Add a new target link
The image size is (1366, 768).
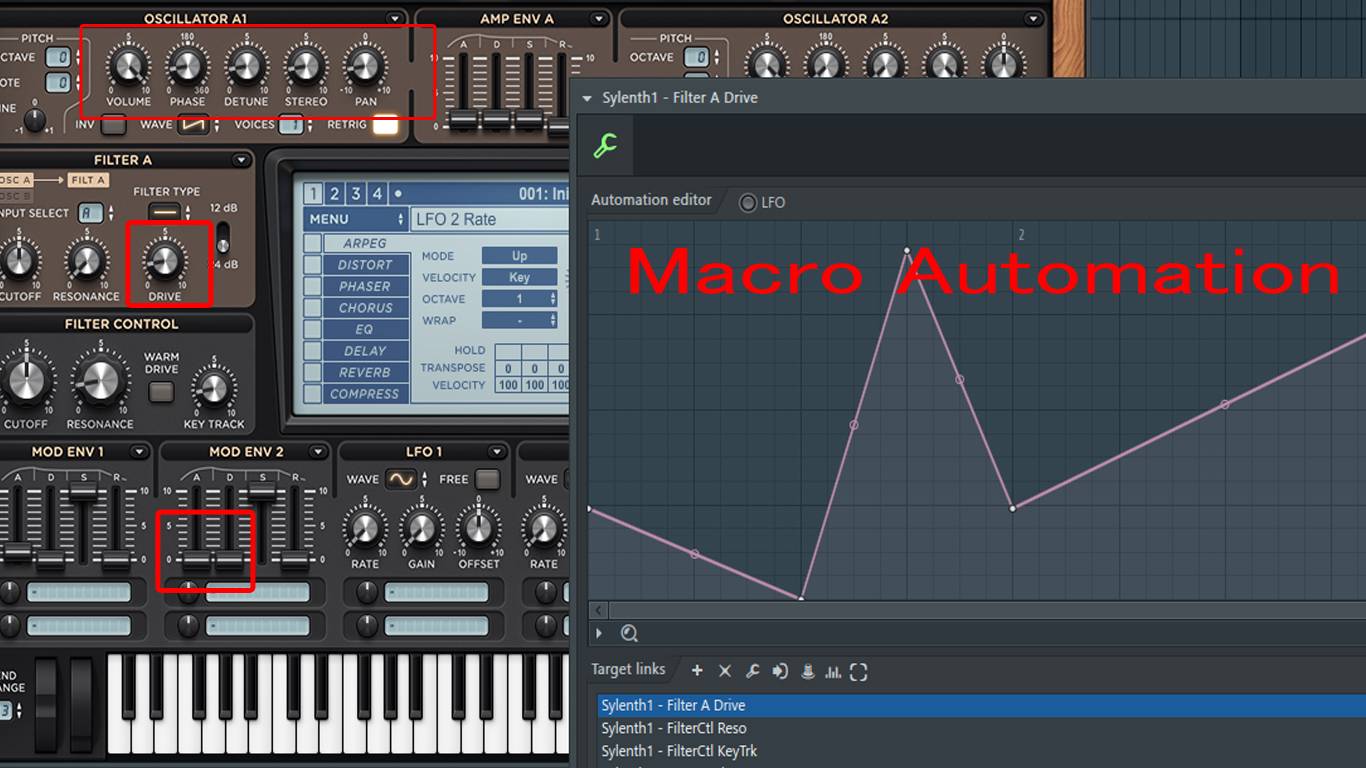tap(697, 671)
